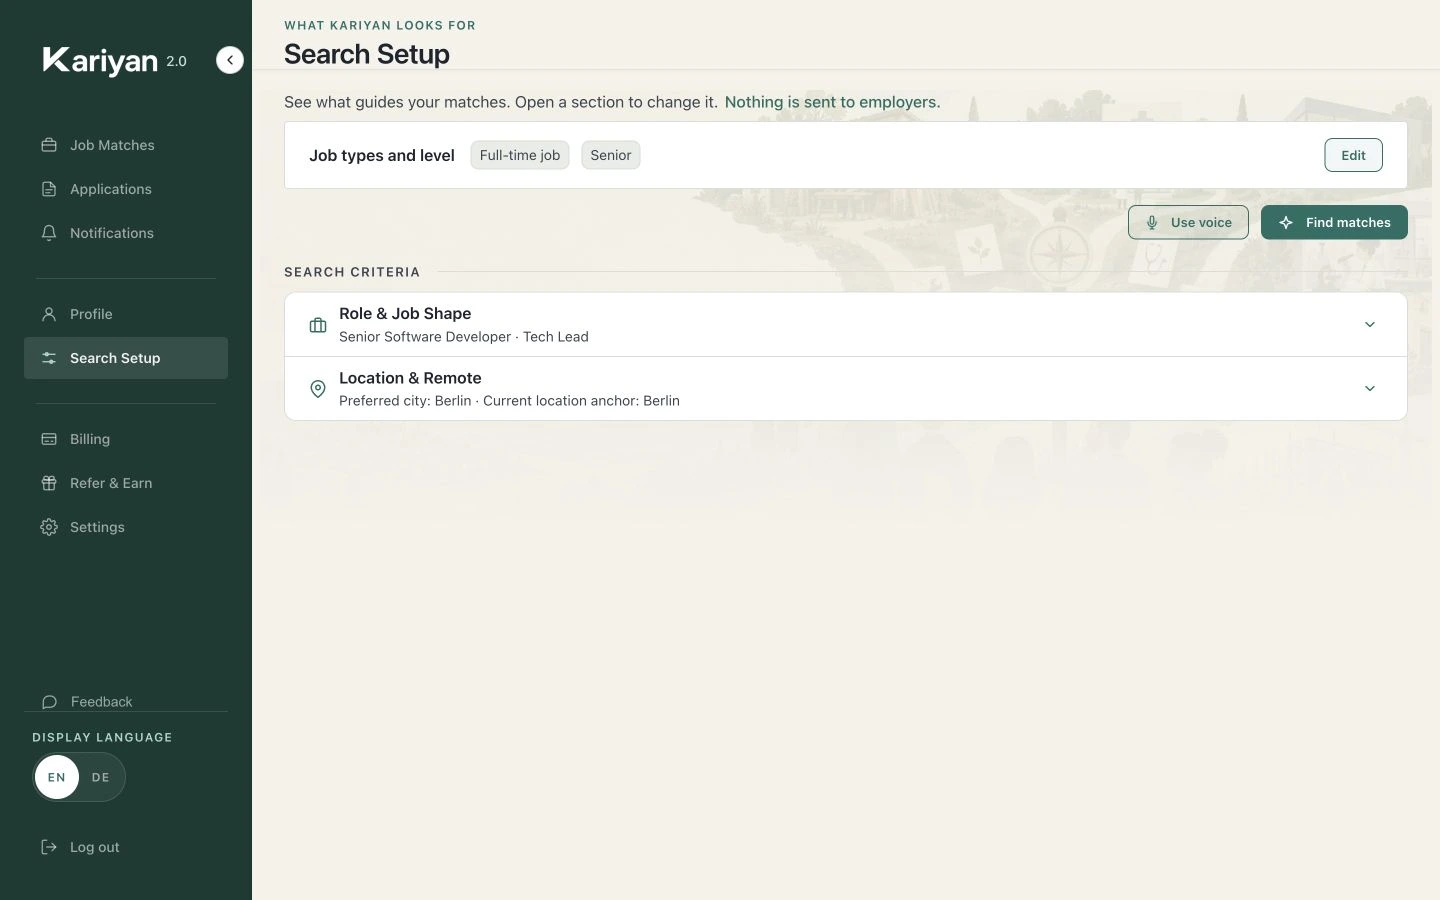Click the Kariyan logo
The image size is (1440, 900).
pos(100,61)
